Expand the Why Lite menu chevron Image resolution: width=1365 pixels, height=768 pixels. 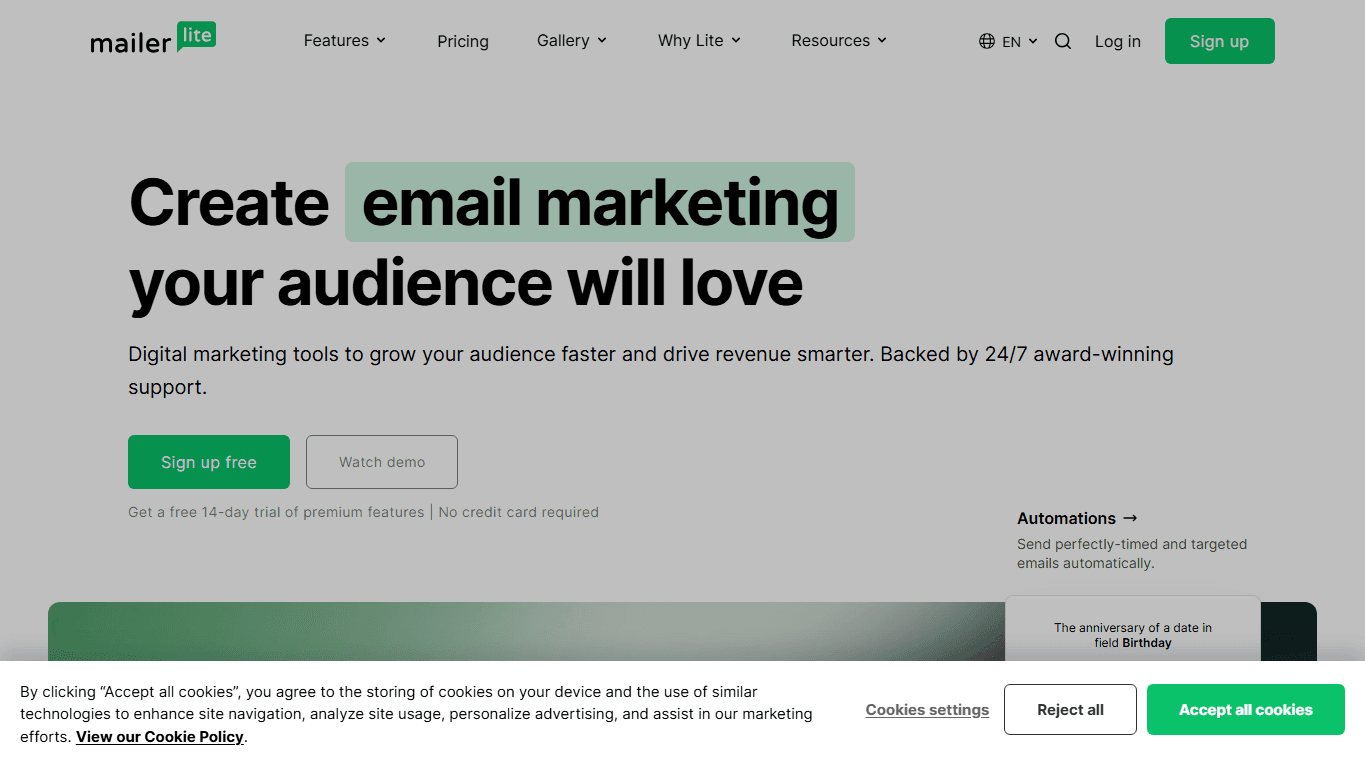click(x=736, y=41)
